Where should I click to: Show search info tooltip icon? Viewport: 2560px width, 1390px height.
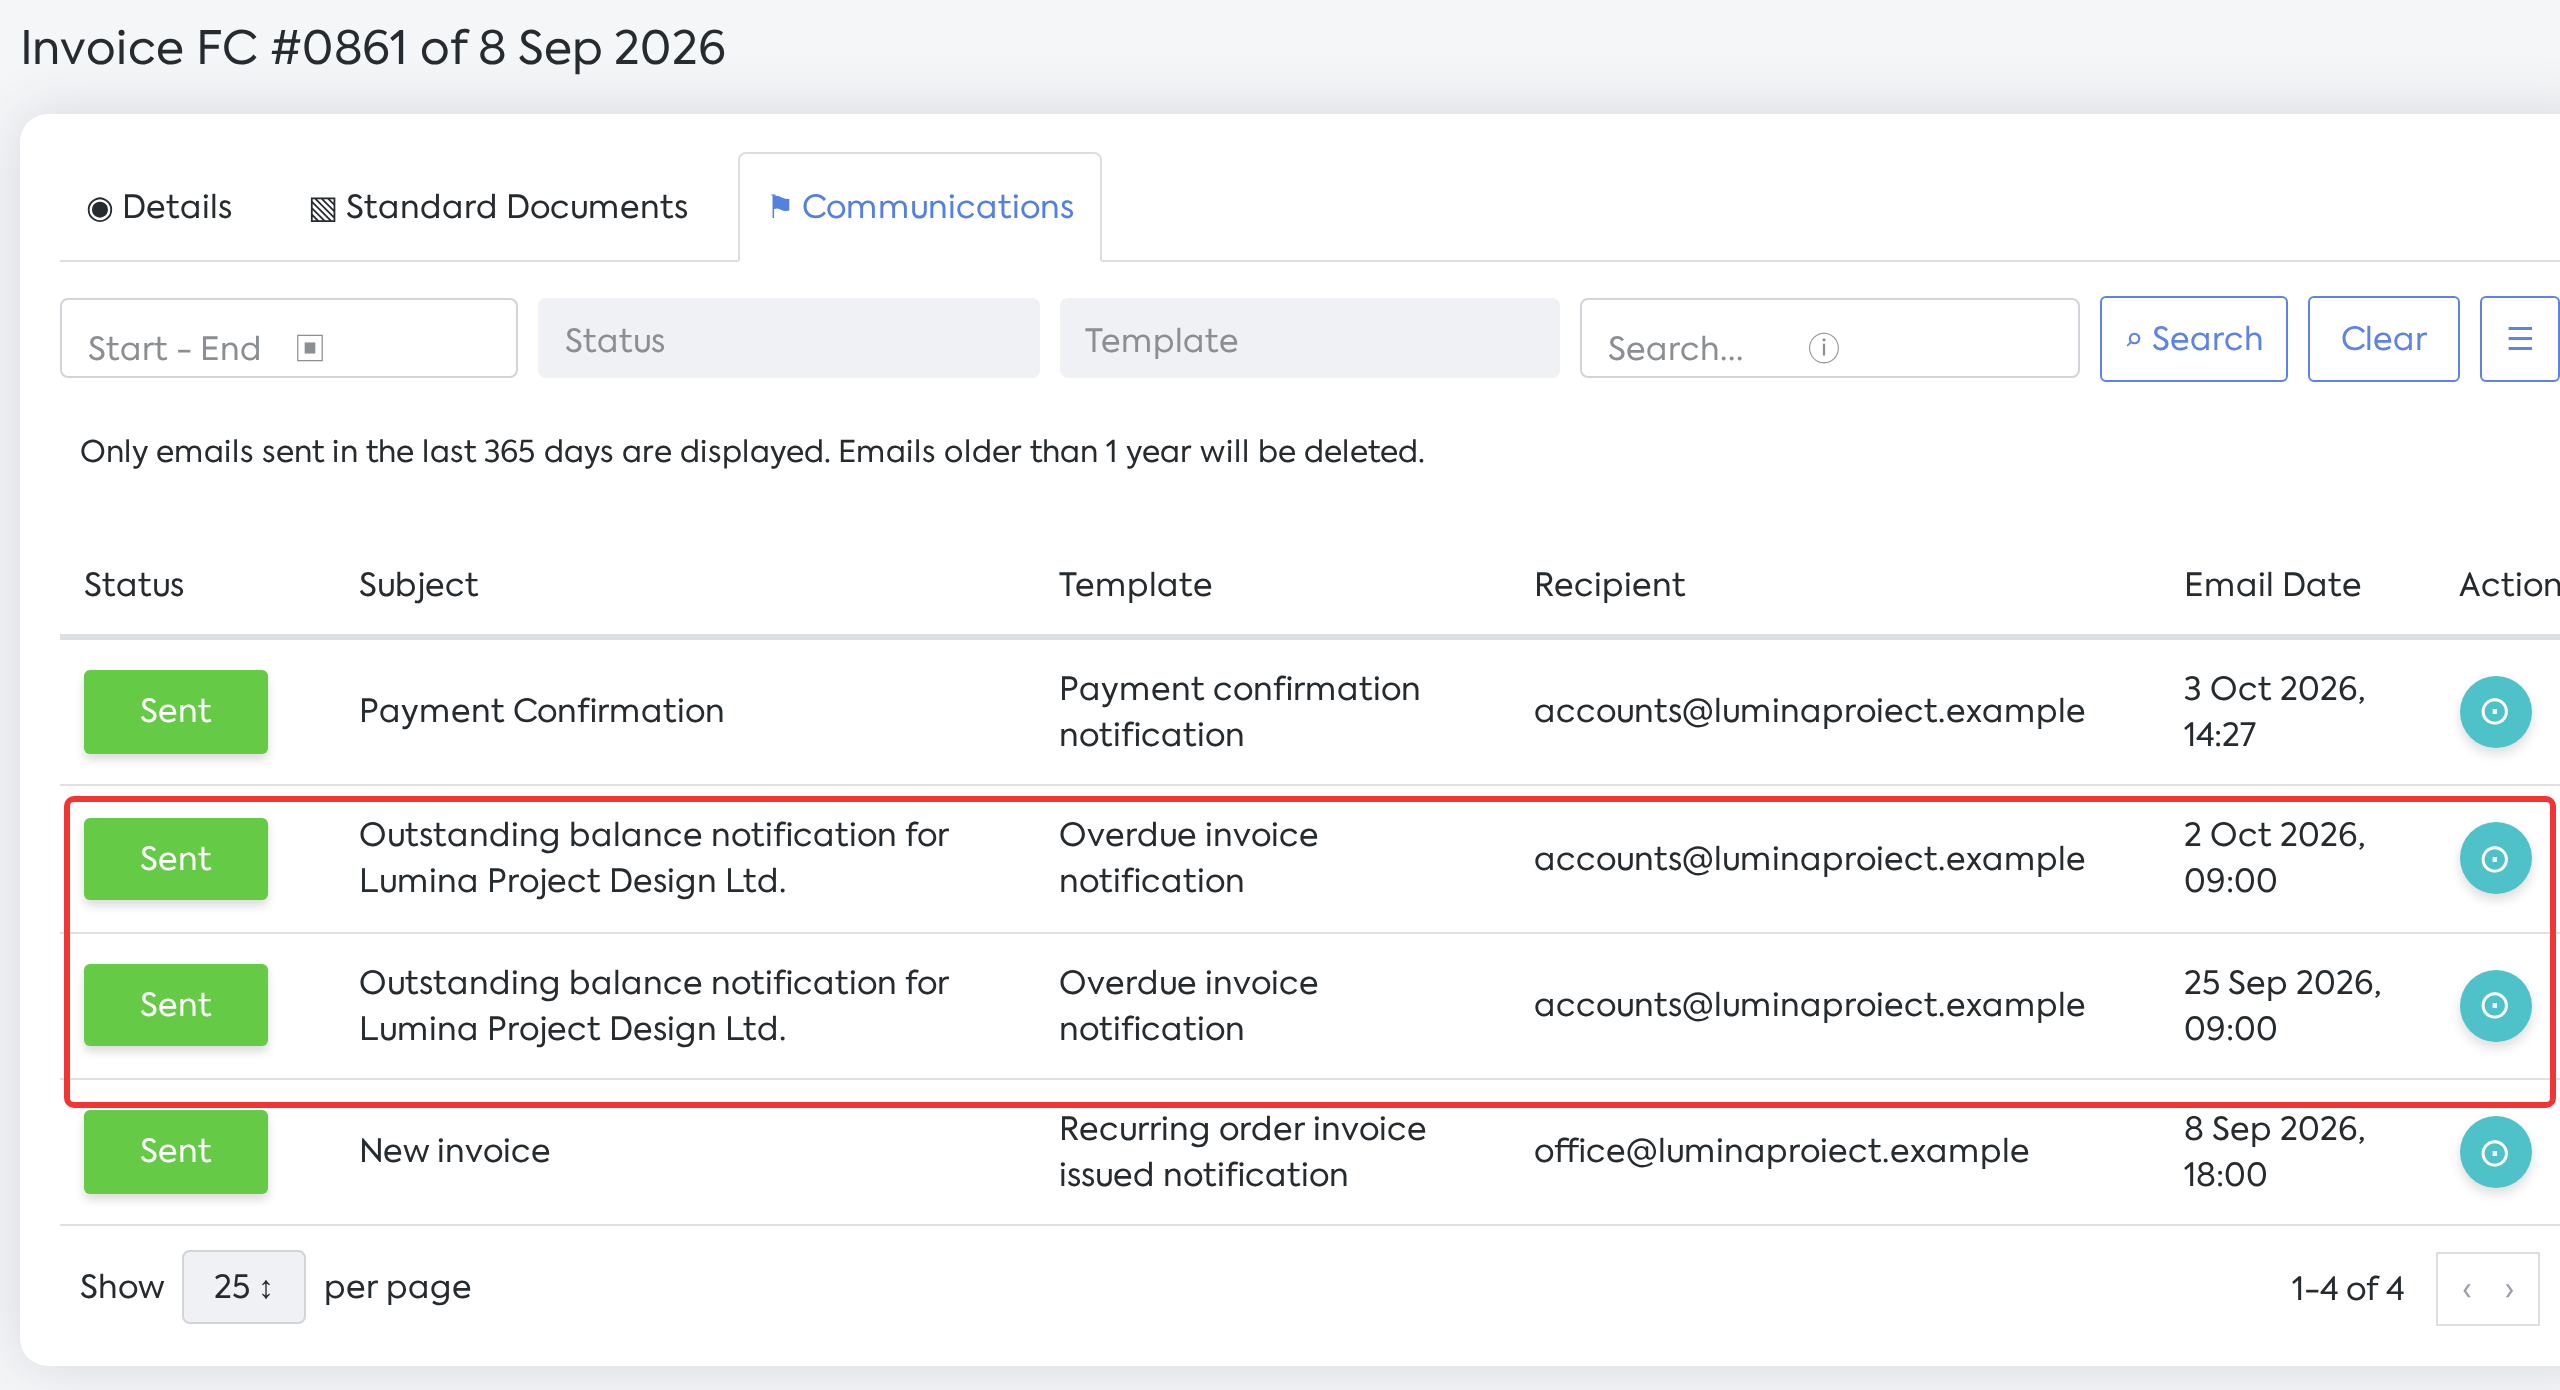[x=1823, y=348]
